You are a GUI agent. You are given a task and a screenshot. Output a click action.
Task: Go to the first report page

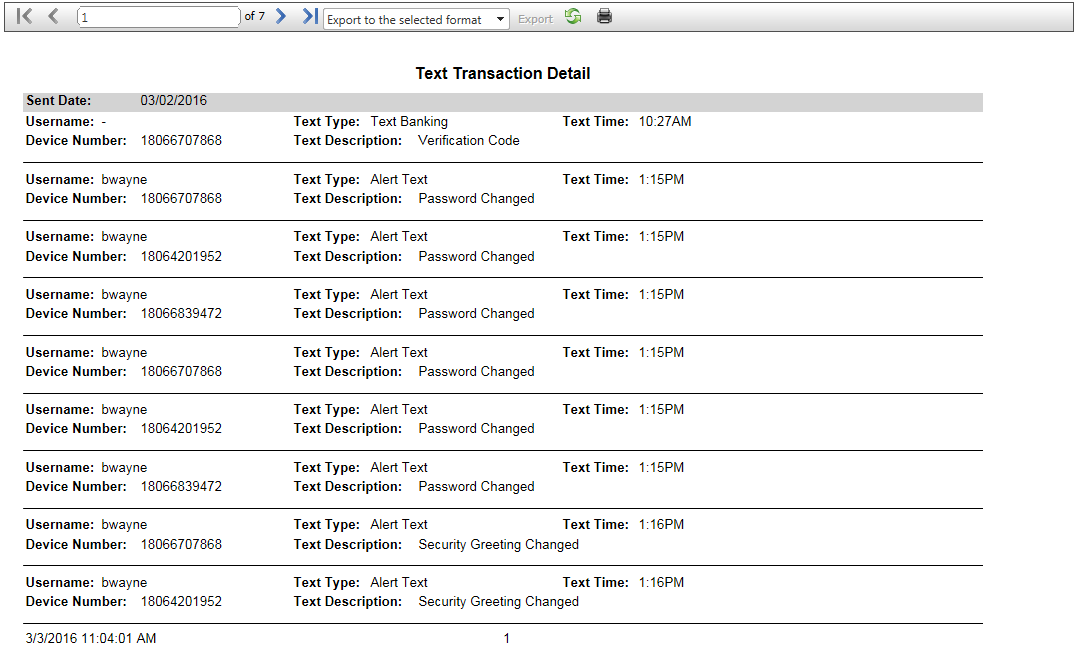click(x=25, y=17)
